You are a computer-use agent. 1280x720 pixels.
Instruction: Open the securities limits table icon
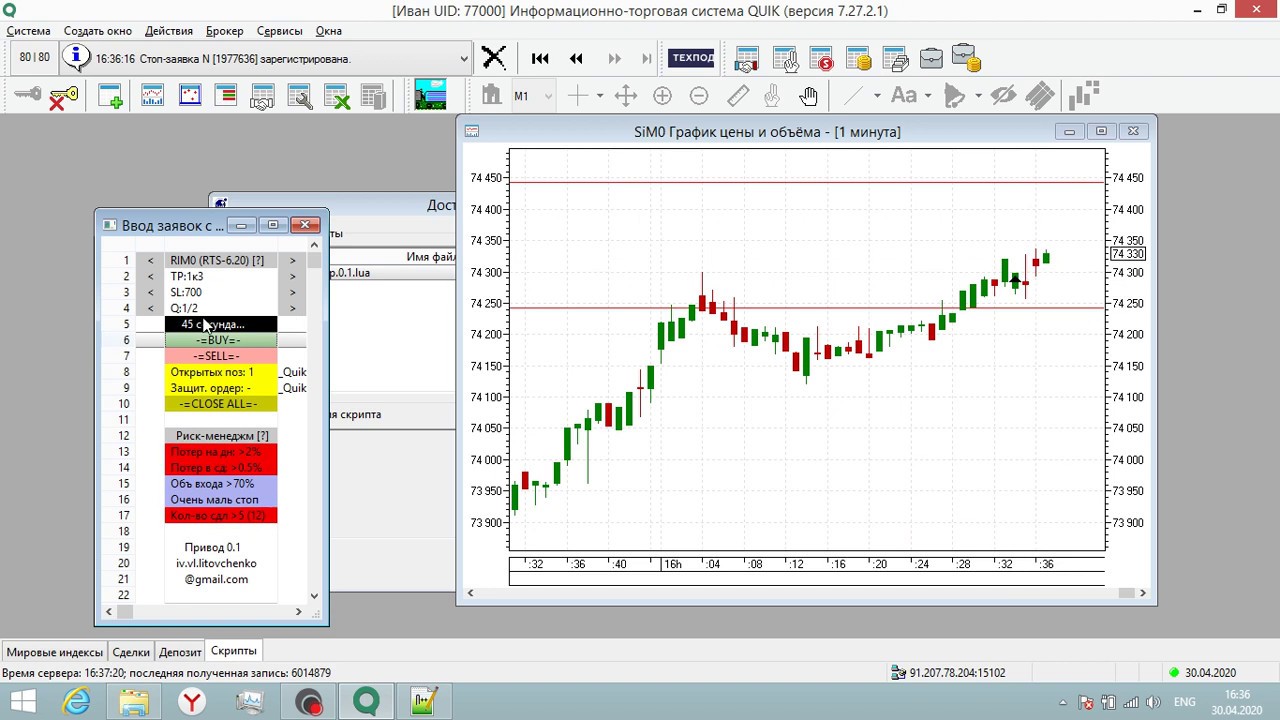pyautogui.click(x=894, y=58)
